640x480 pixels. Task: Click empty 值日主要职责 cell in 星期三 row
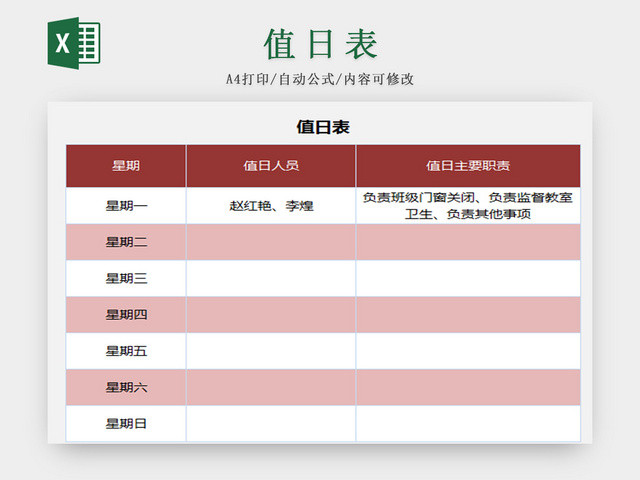pos(468,278)
